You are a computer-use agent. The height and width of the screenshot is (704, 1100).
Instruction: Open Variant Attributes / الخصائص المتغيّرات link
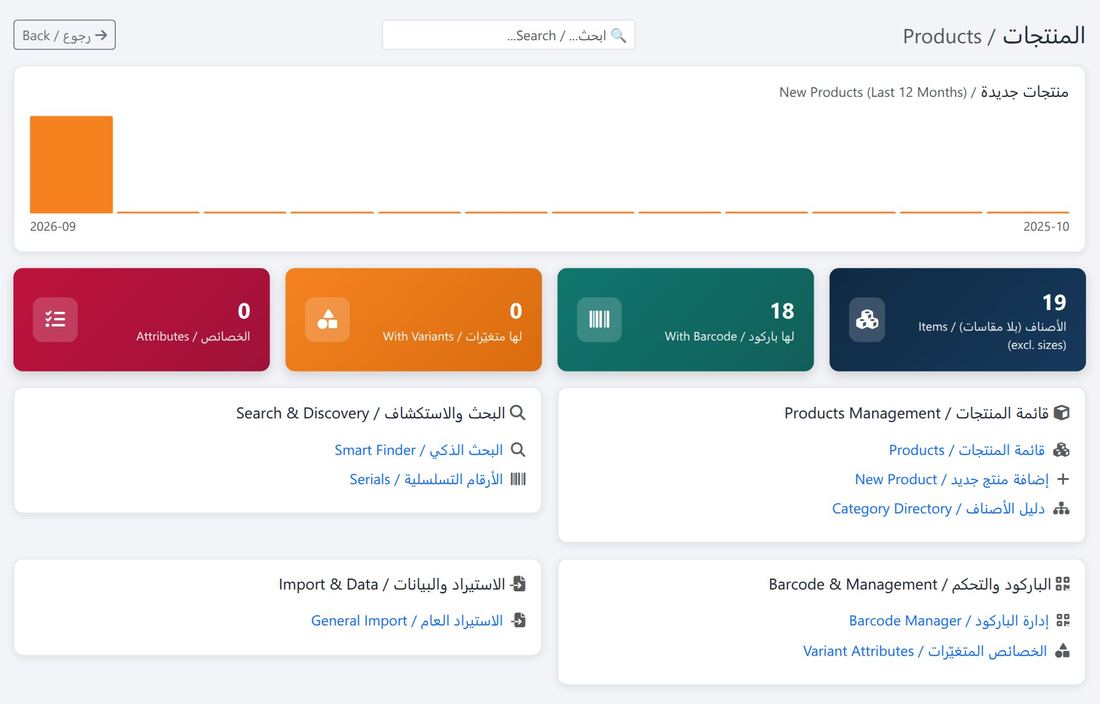925,651
